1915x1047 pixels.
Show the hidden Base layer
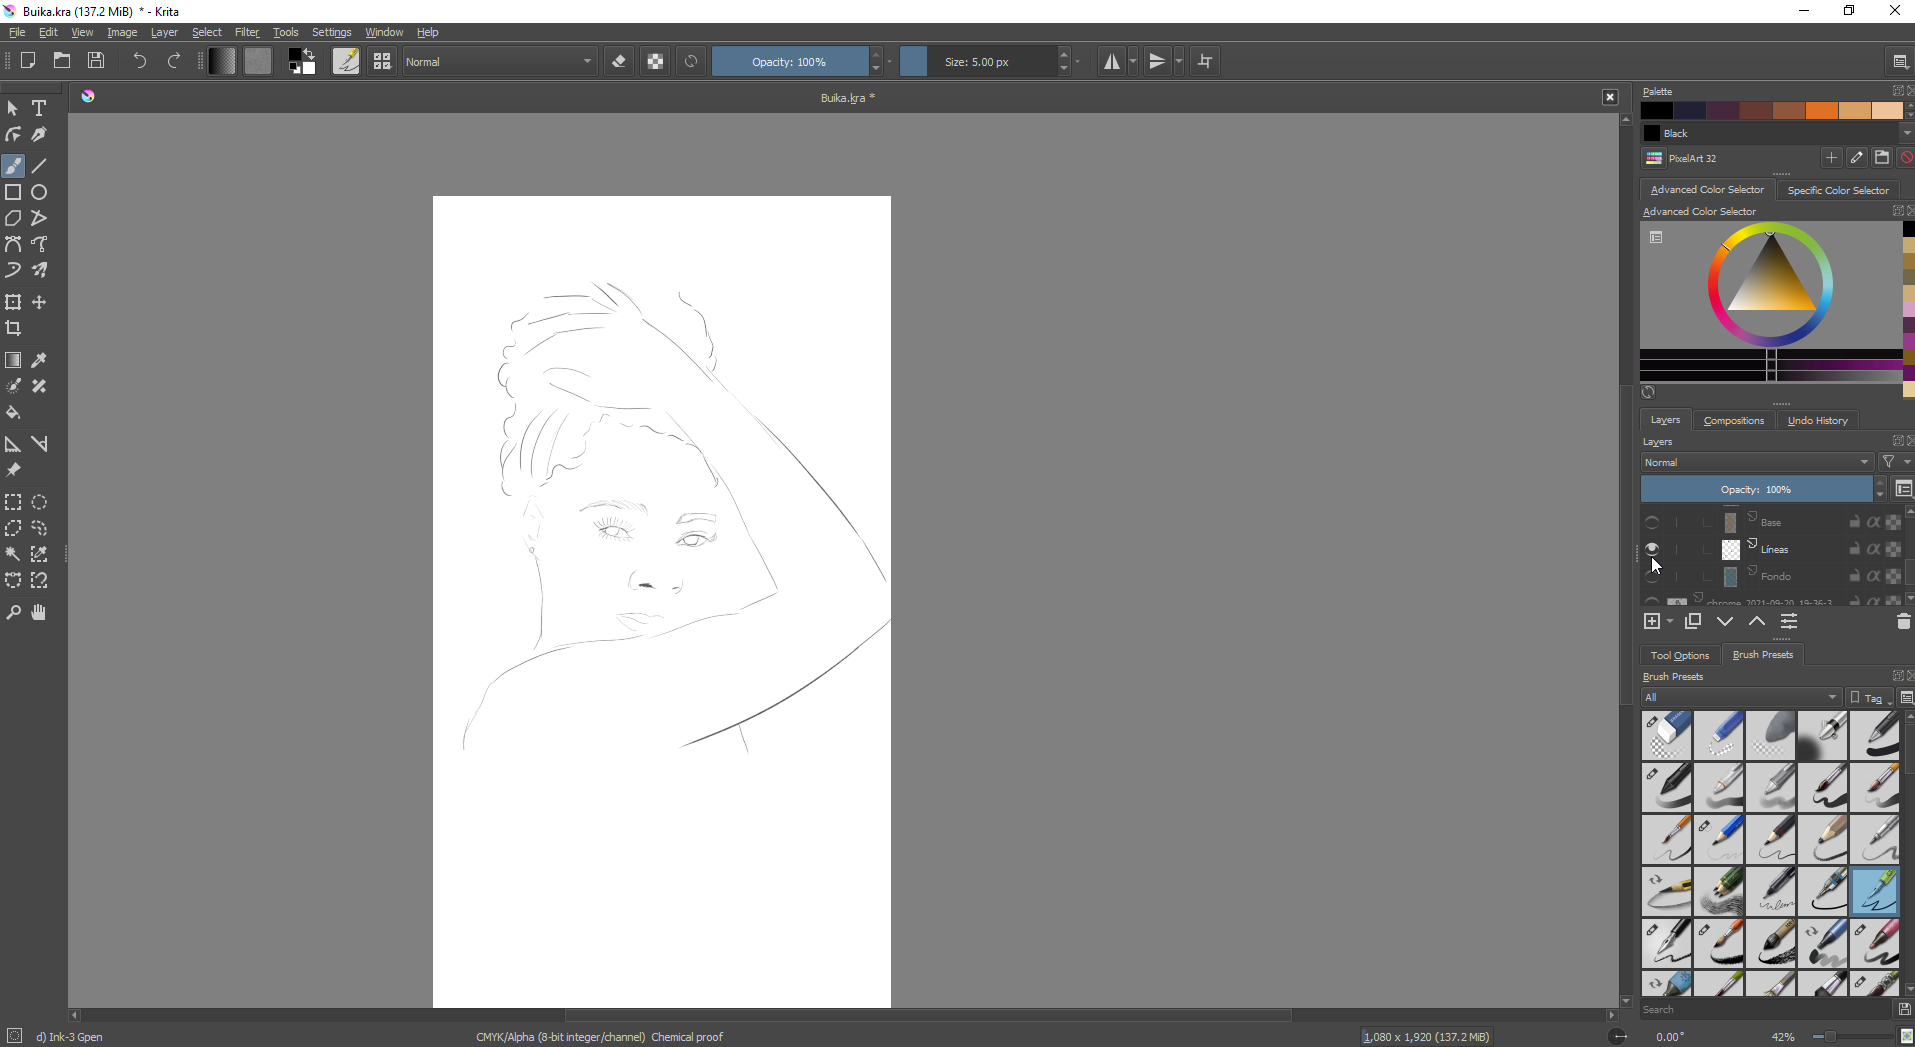click(x=1652, y=523)
